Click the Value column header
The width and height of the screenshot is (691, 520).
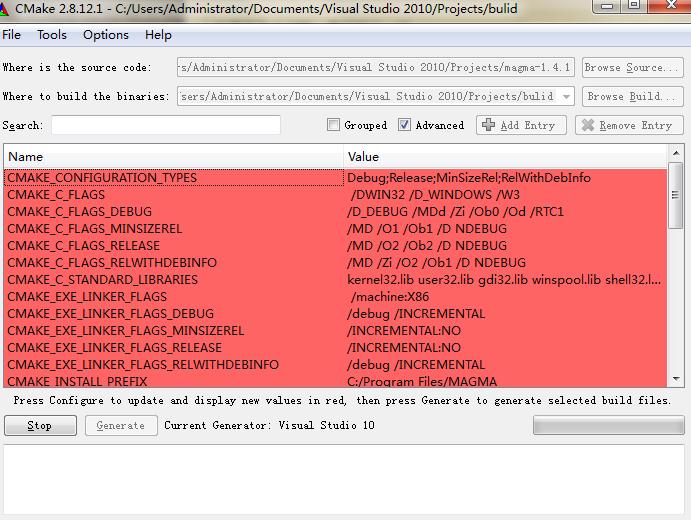tap(505, 156)
